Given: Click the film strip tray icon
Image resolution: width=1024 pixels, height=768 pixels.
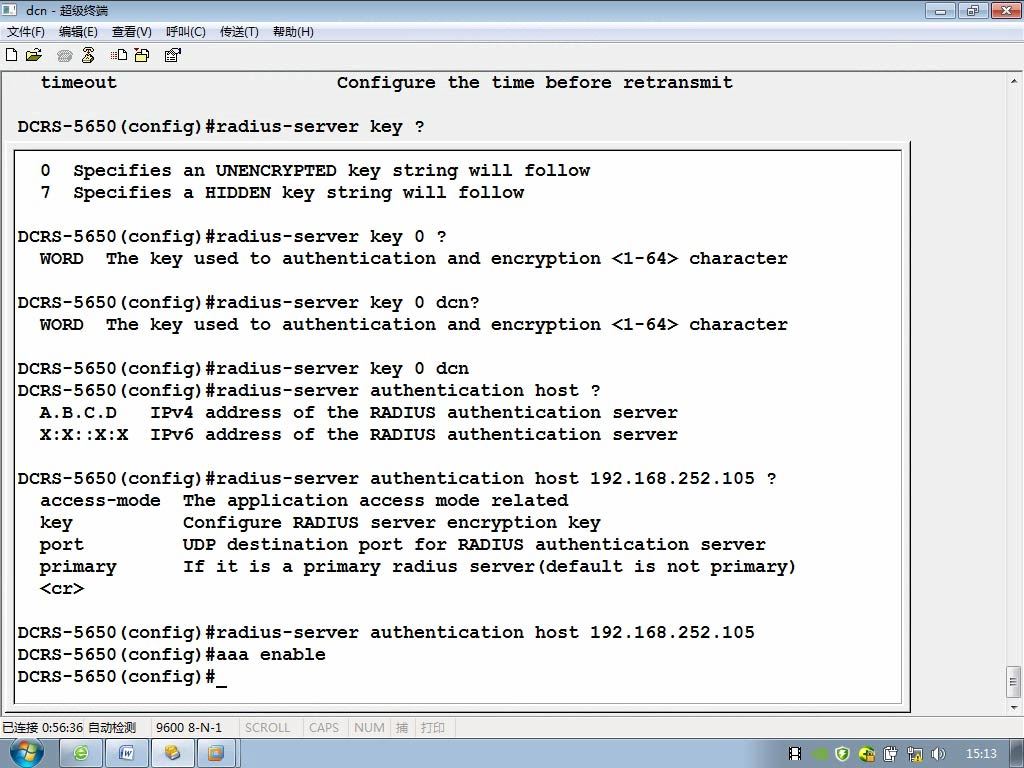Looking at the screenshot, I should 795,754.
